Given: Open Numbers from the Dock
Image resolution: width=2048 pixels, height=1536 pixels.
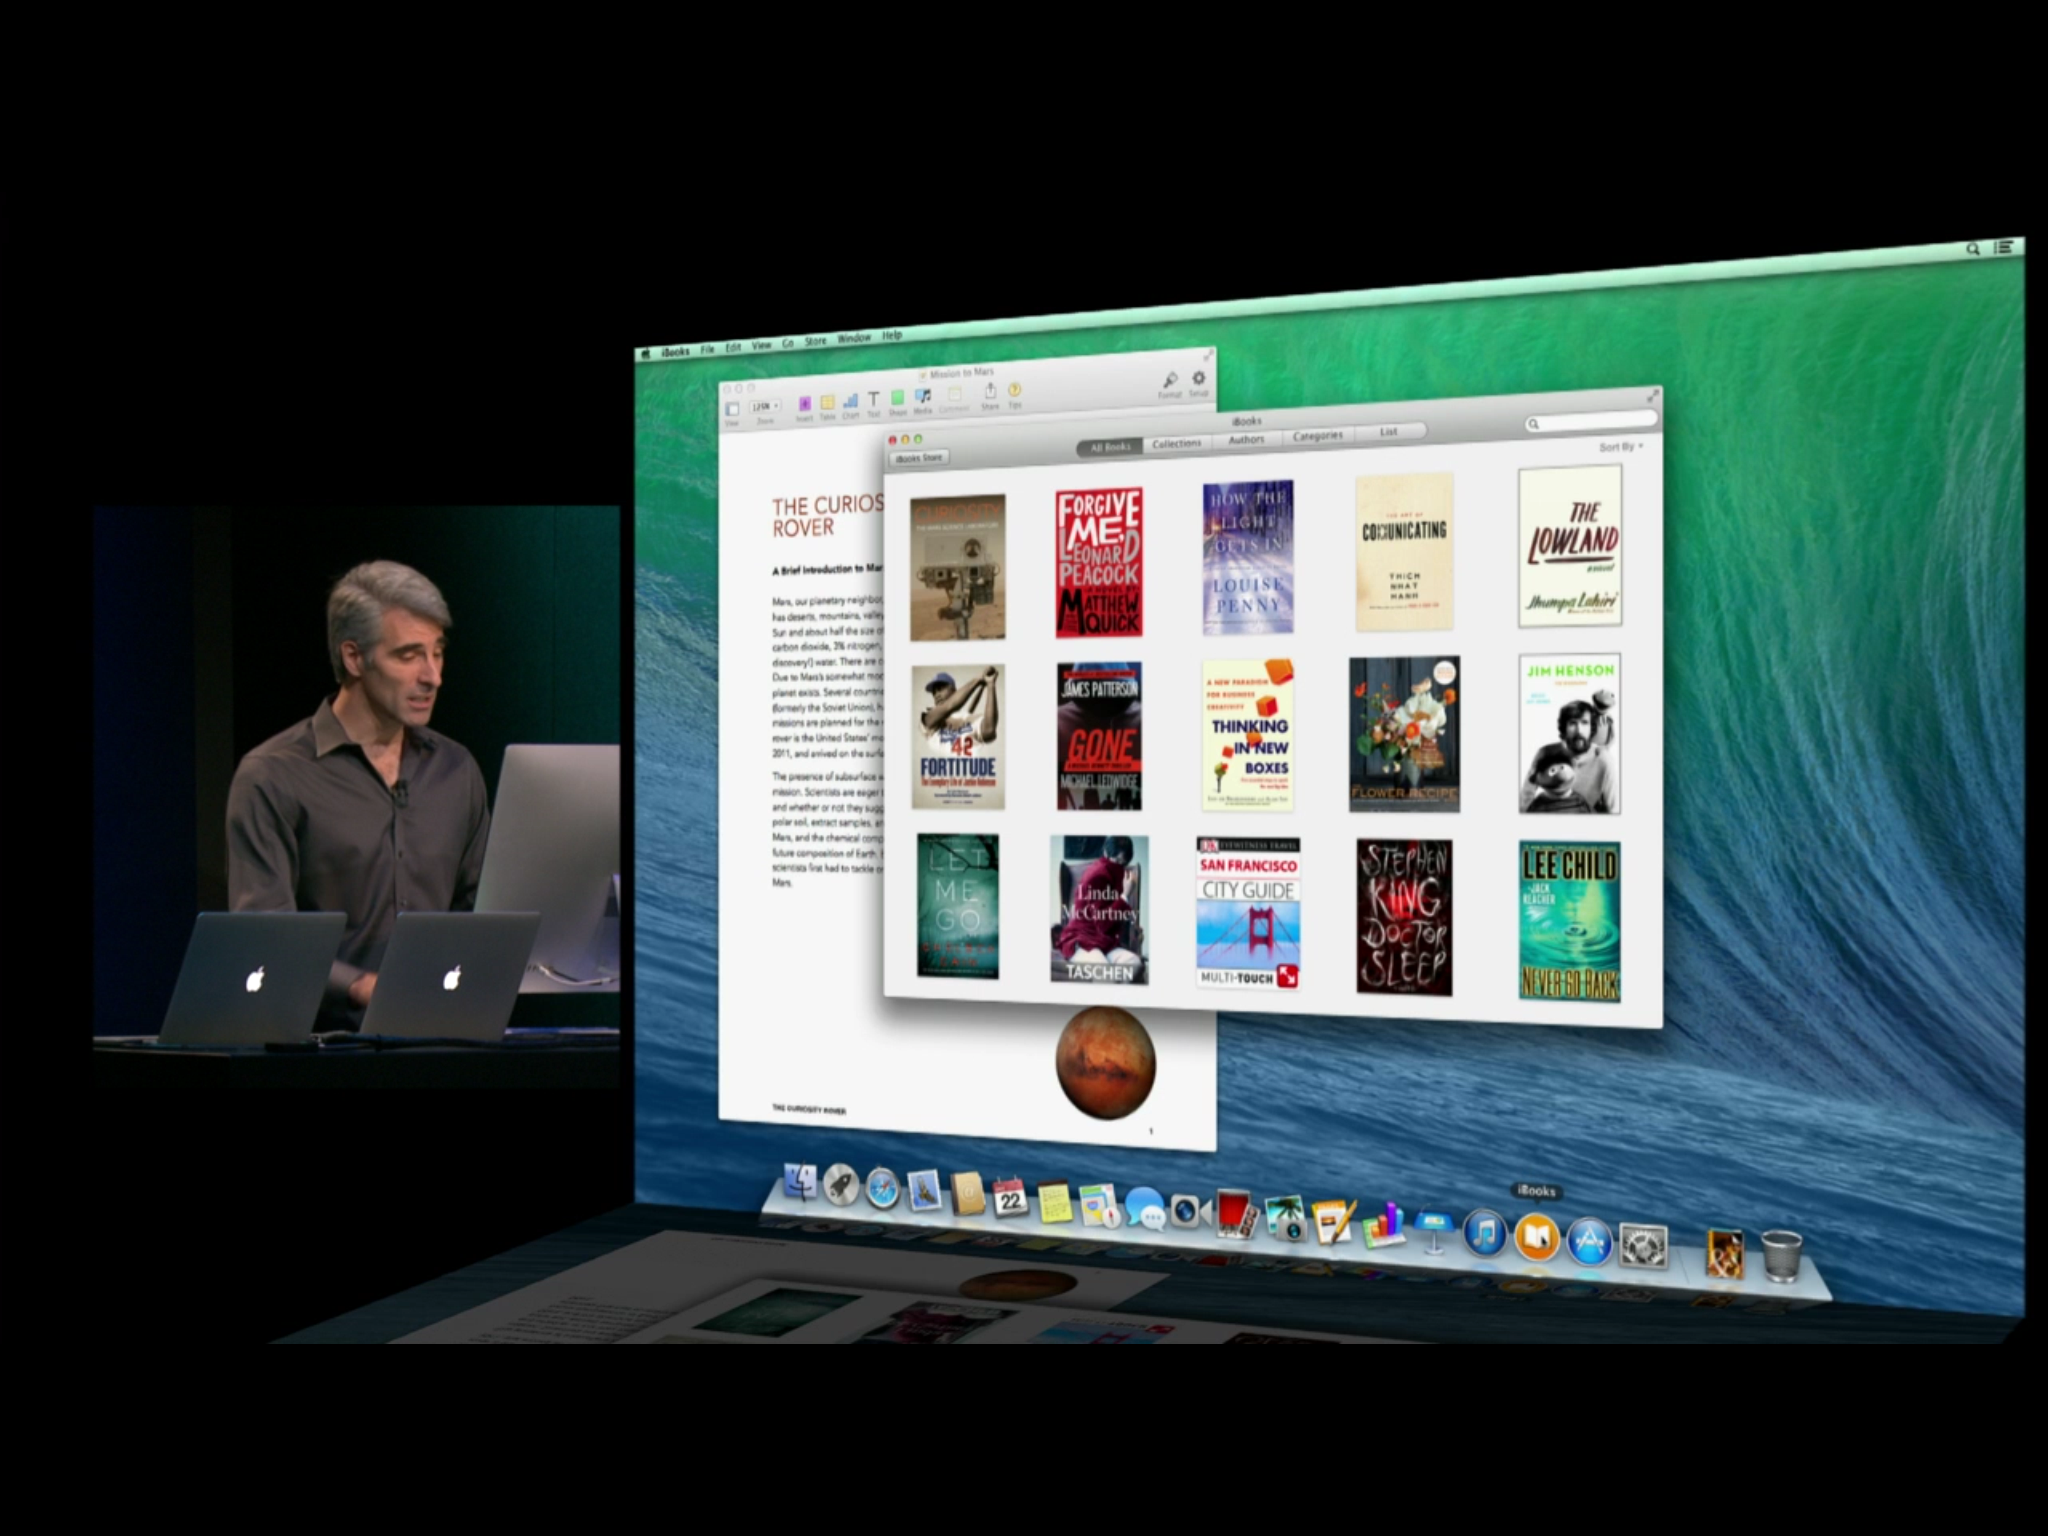Looking at the screenshot, I should tap(1383, 1225).
